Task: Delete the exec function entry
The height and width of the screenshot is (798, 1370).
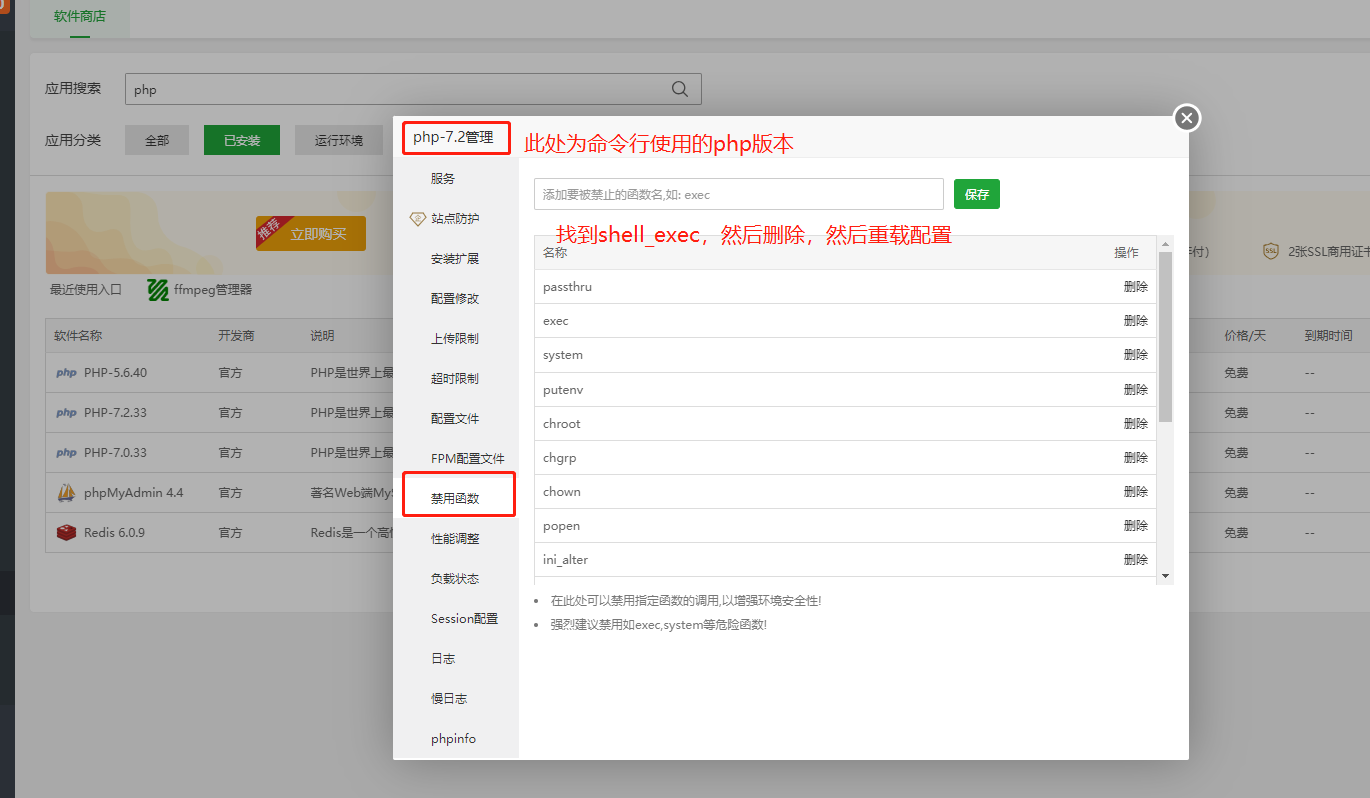Action: (1135, 321)
